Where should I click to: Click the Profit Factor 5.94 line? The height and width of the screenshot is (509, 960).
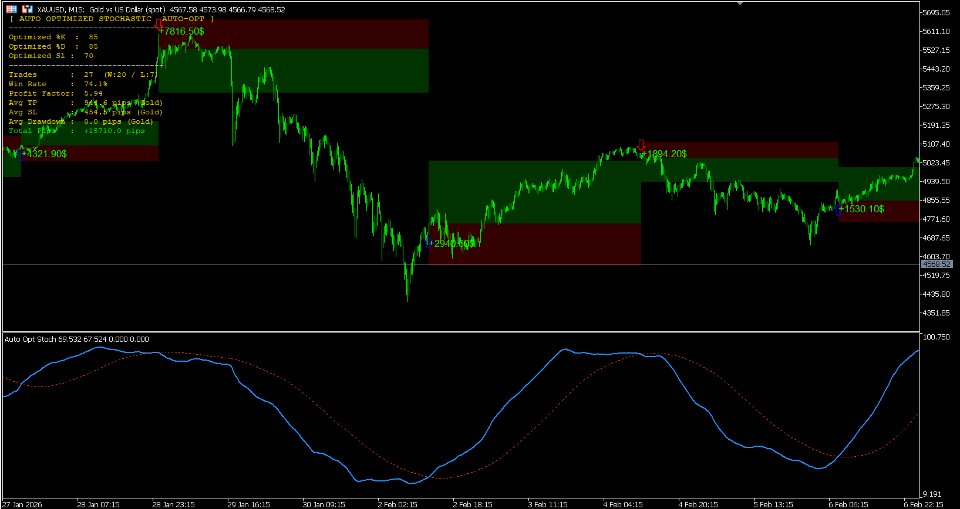56,93
